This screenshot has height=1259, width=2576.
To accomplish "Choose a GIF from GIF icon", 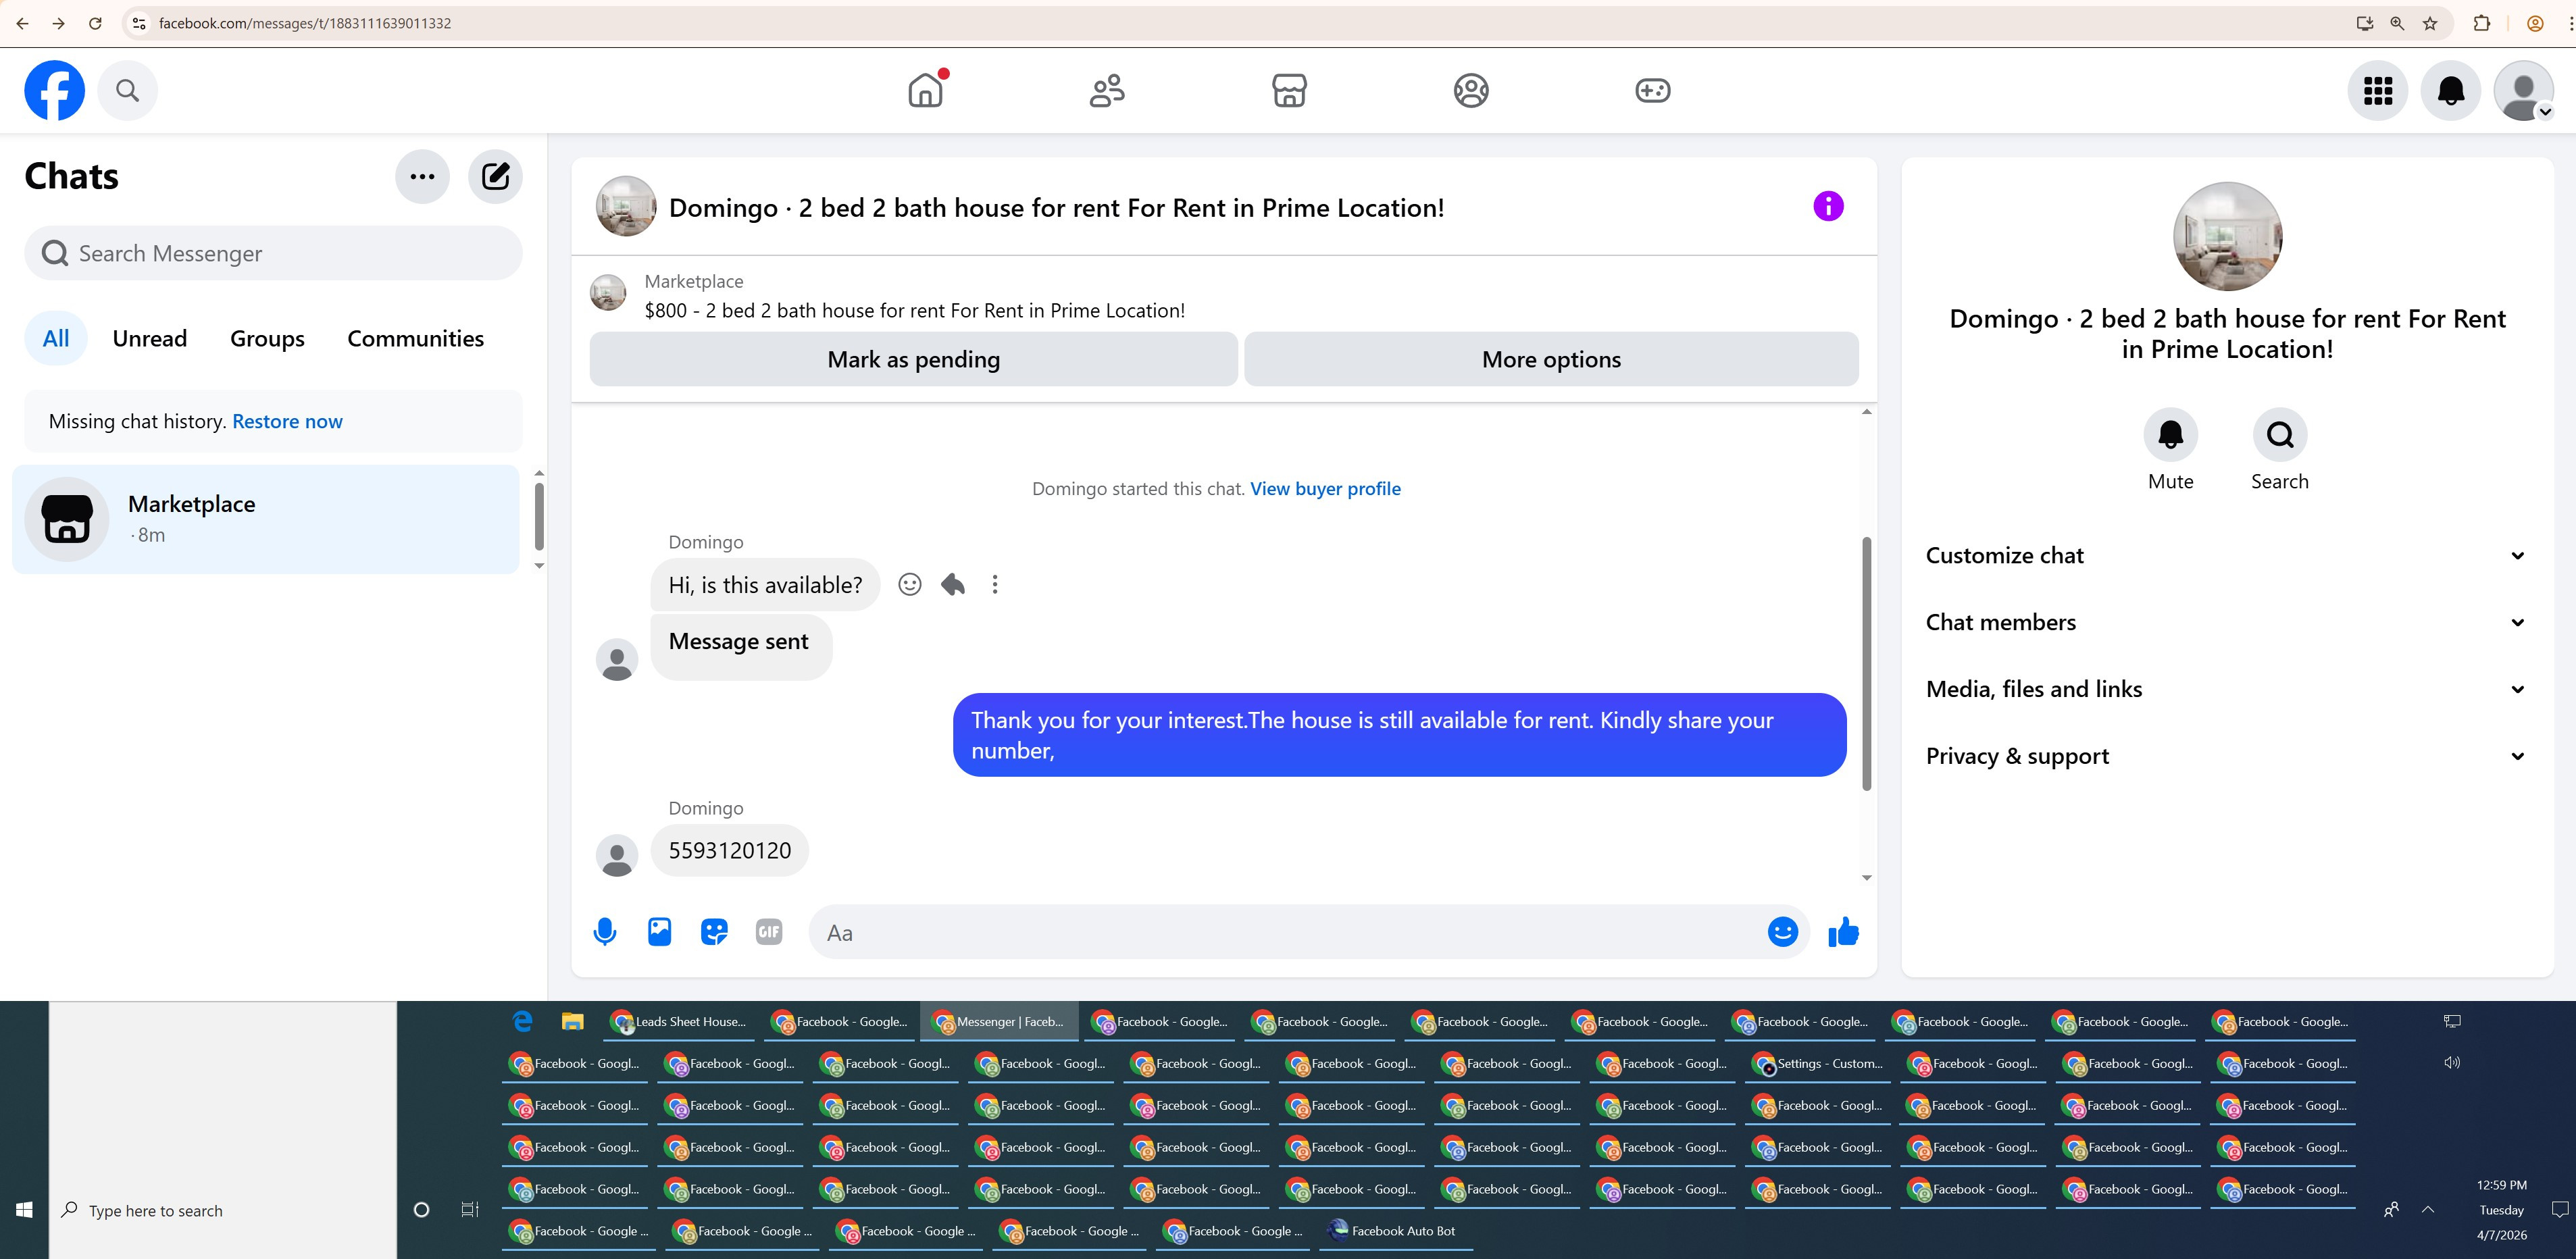I will coord(769,932).
